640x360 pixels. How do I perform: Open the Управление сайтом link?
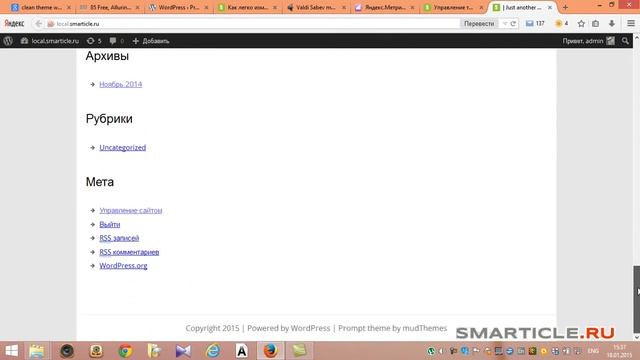(x=131, y=210)
